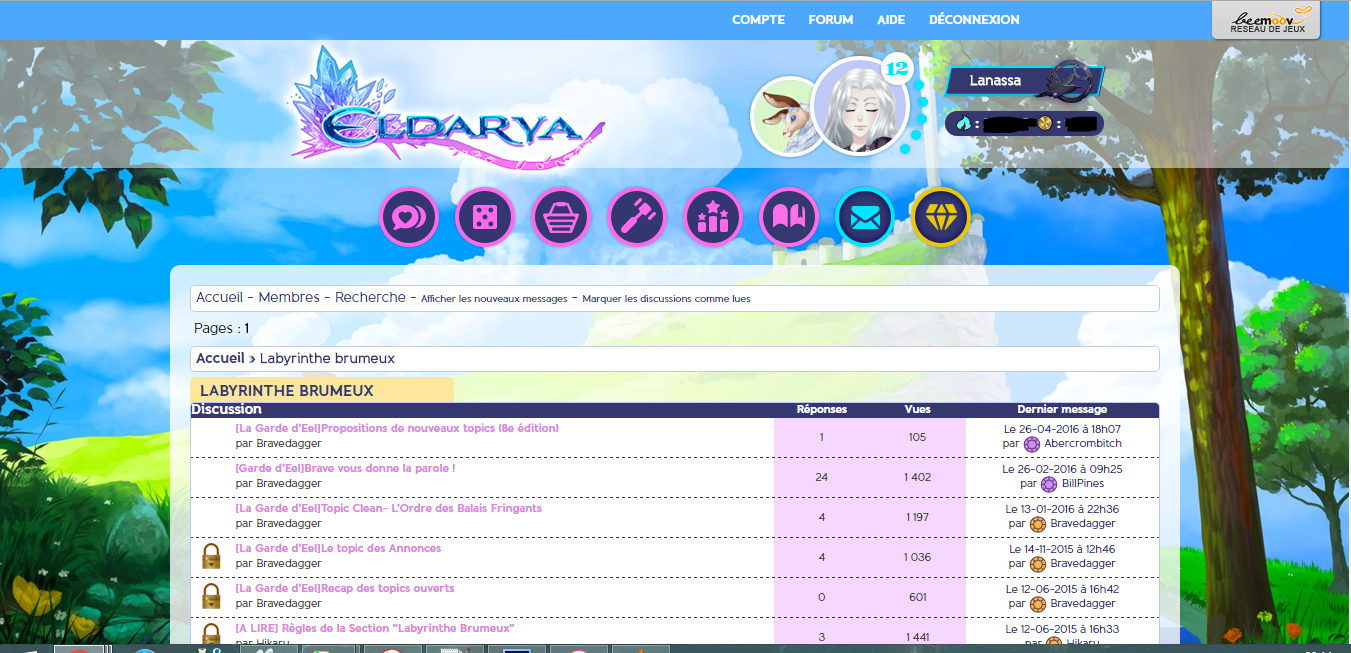Image resolution: width=1351 pixels, height=653 pixels.
Task: Click Afficher les nouveaux messages
Action: coord(494,299)
